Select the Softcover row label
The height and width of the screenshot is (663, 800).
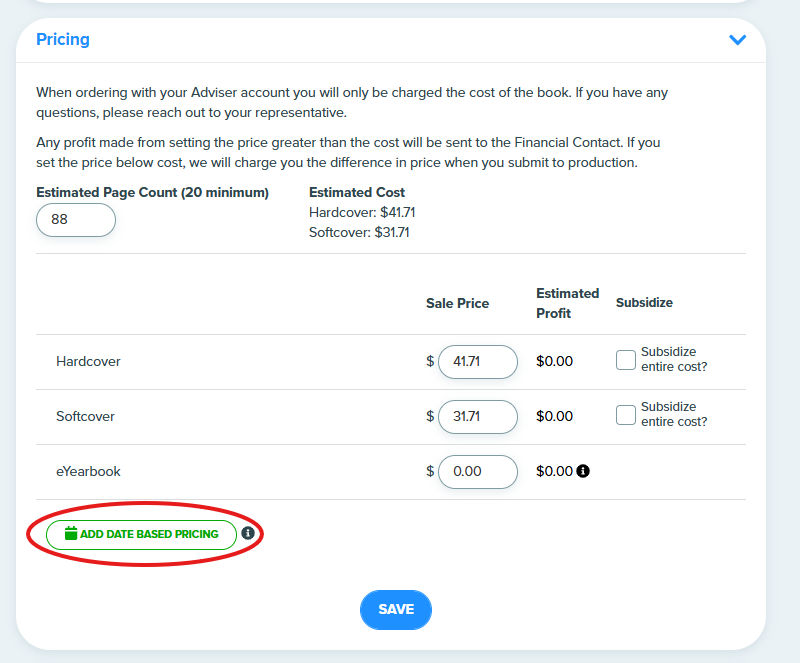(x=85, y=416)
